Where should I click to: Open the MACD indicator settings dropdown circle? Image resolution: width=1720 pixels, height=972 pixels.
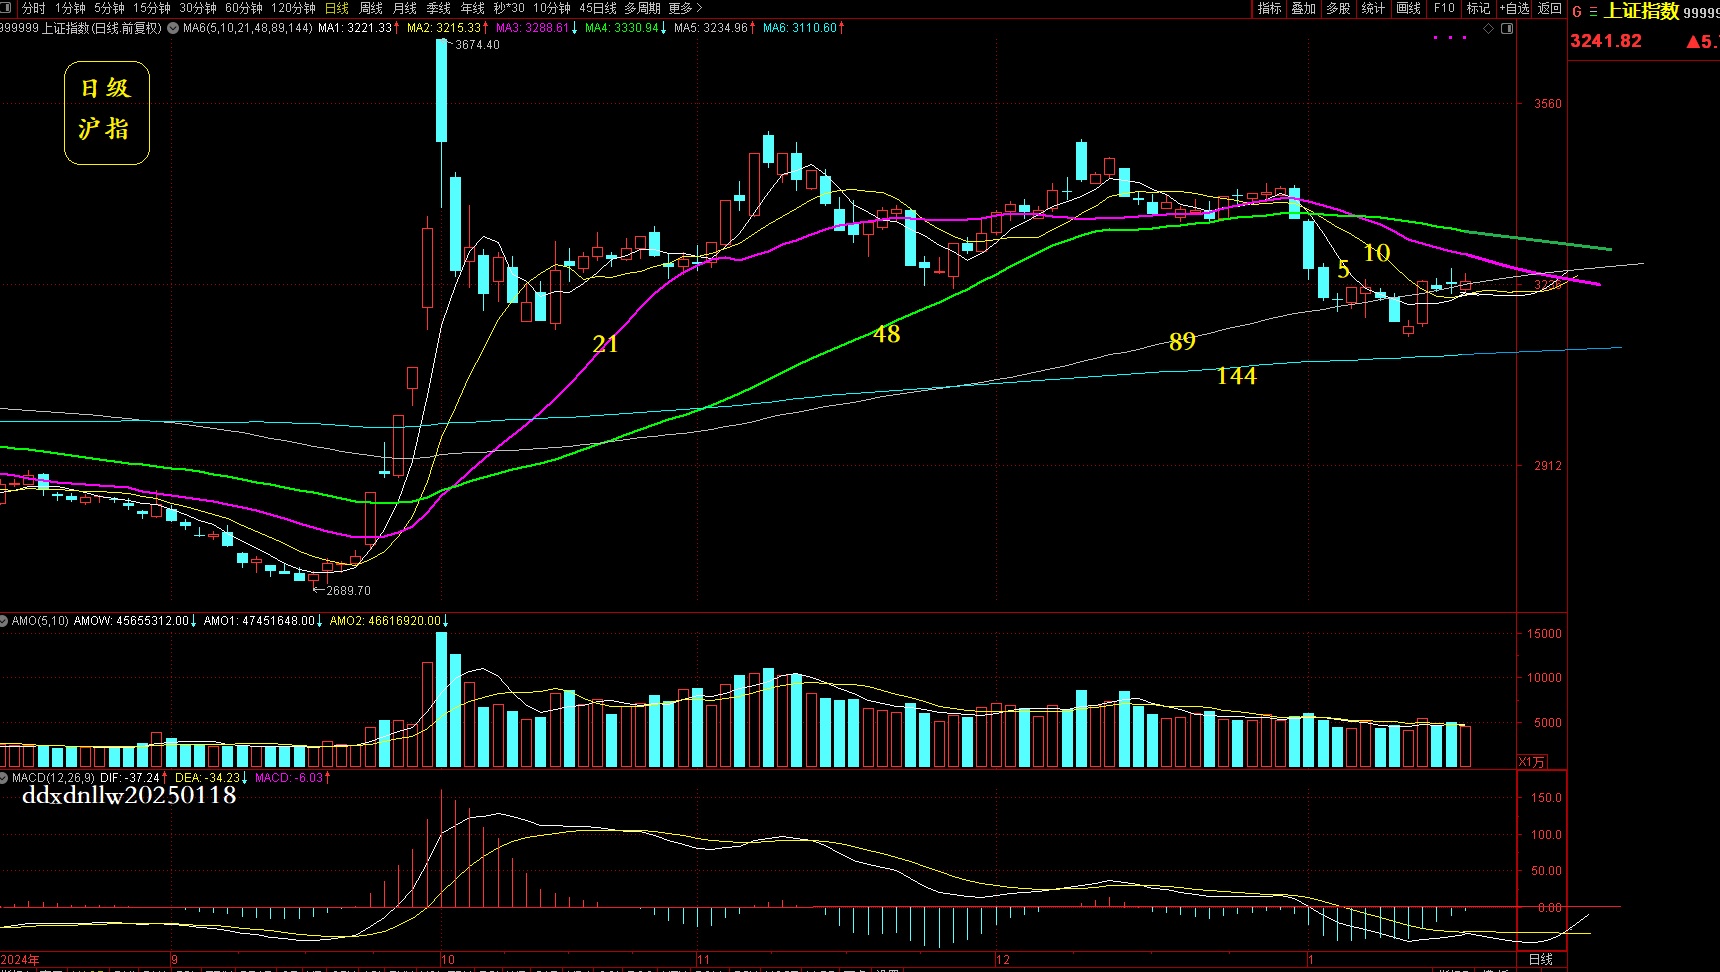click(4, 777)
